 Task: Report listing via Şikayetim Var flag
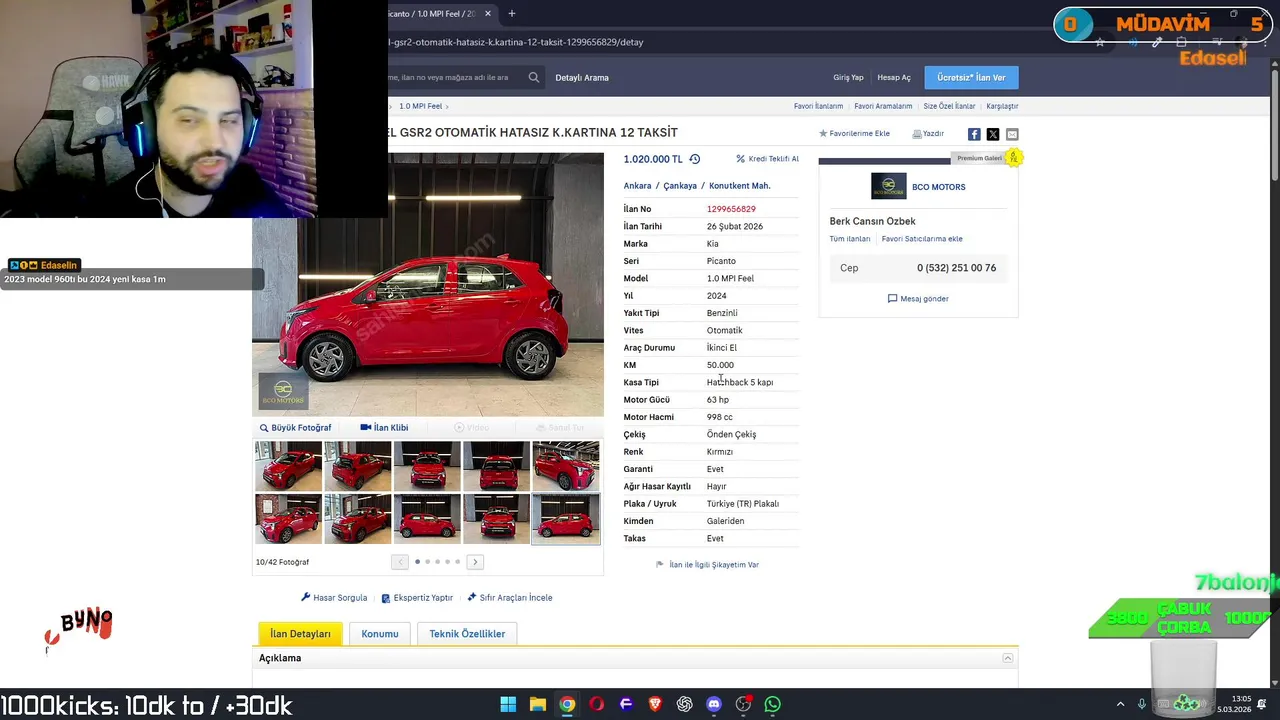(707, 565)
